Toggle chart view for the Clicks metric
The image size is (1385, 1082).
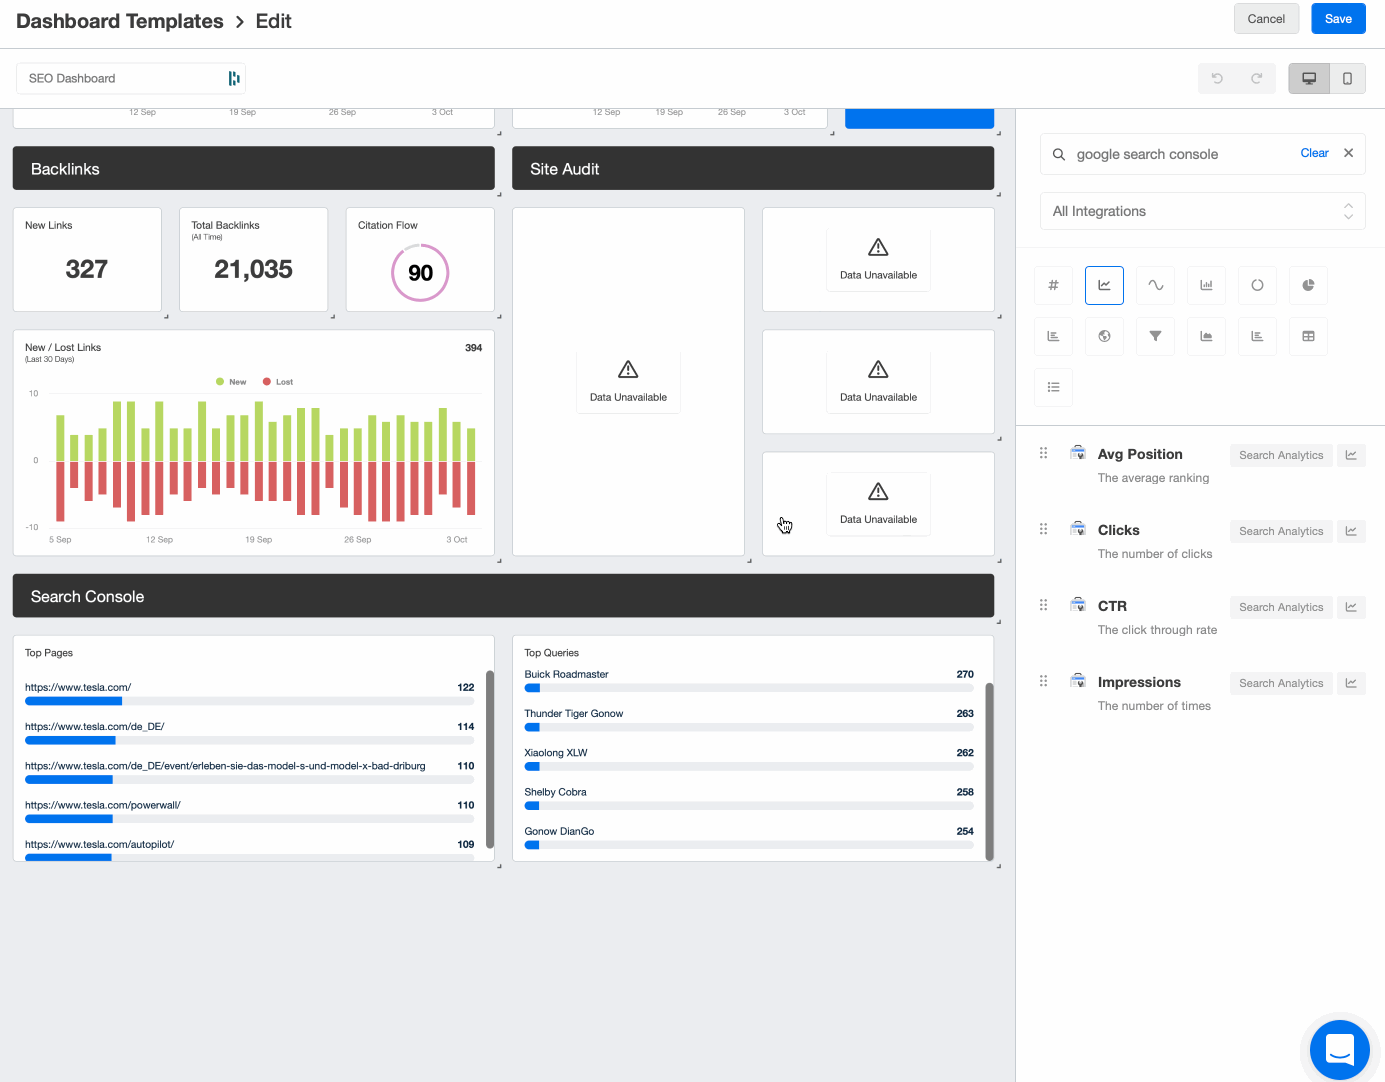(x=1350, y=531)
